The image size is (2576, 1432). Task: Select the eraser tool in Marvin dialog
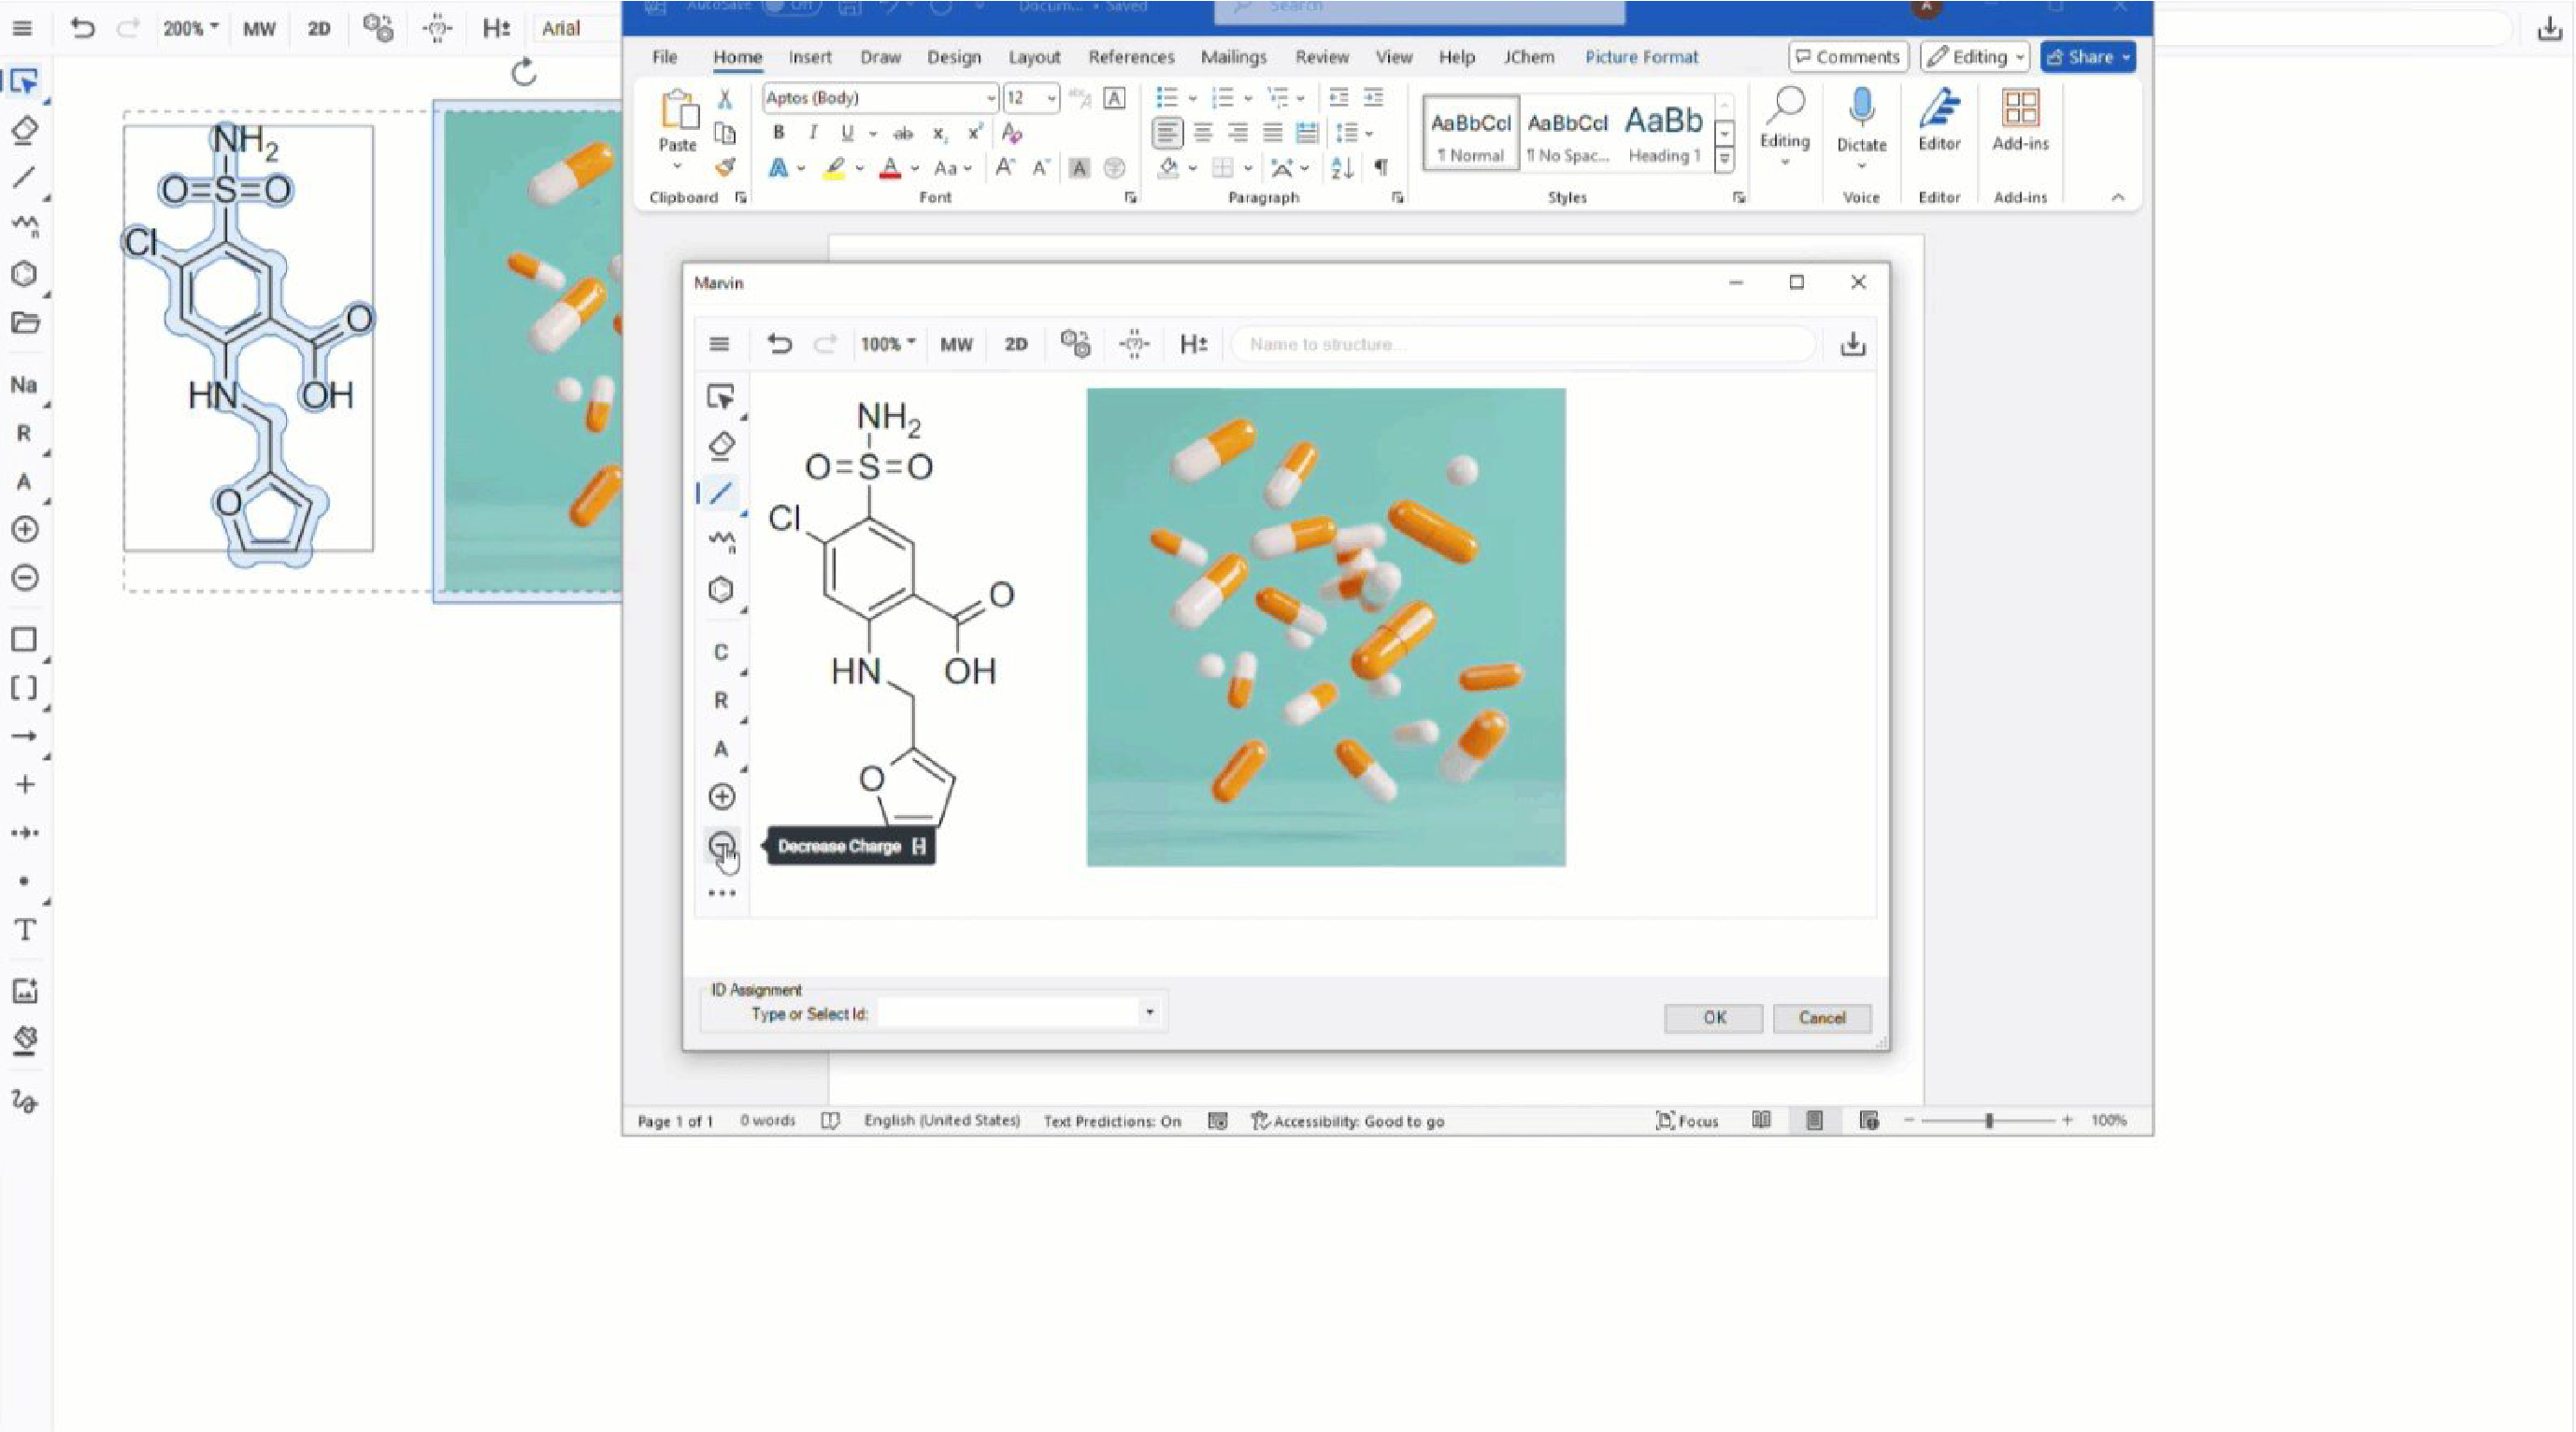[x=721, y=445]
